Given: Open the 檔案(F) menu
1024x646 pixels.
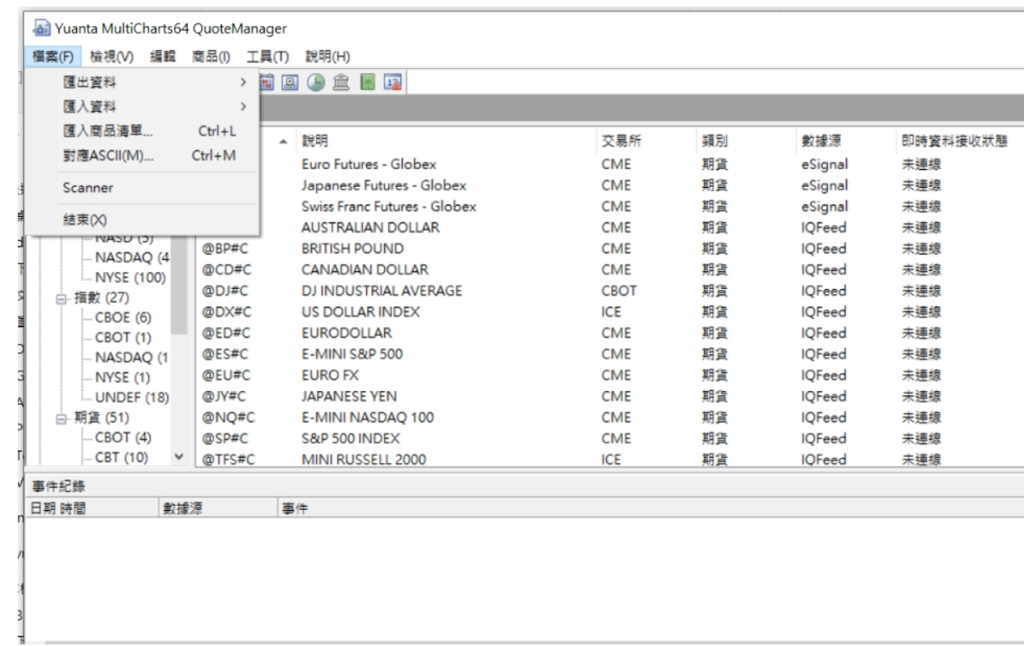Looking at the screenshot, I should [53, 57].
